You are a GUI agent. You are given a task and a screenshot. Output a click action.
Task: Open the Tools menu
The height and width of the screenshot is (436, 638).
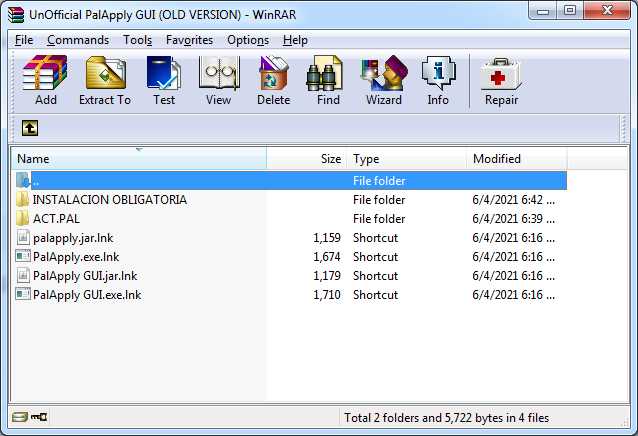(x=138, y=40)
